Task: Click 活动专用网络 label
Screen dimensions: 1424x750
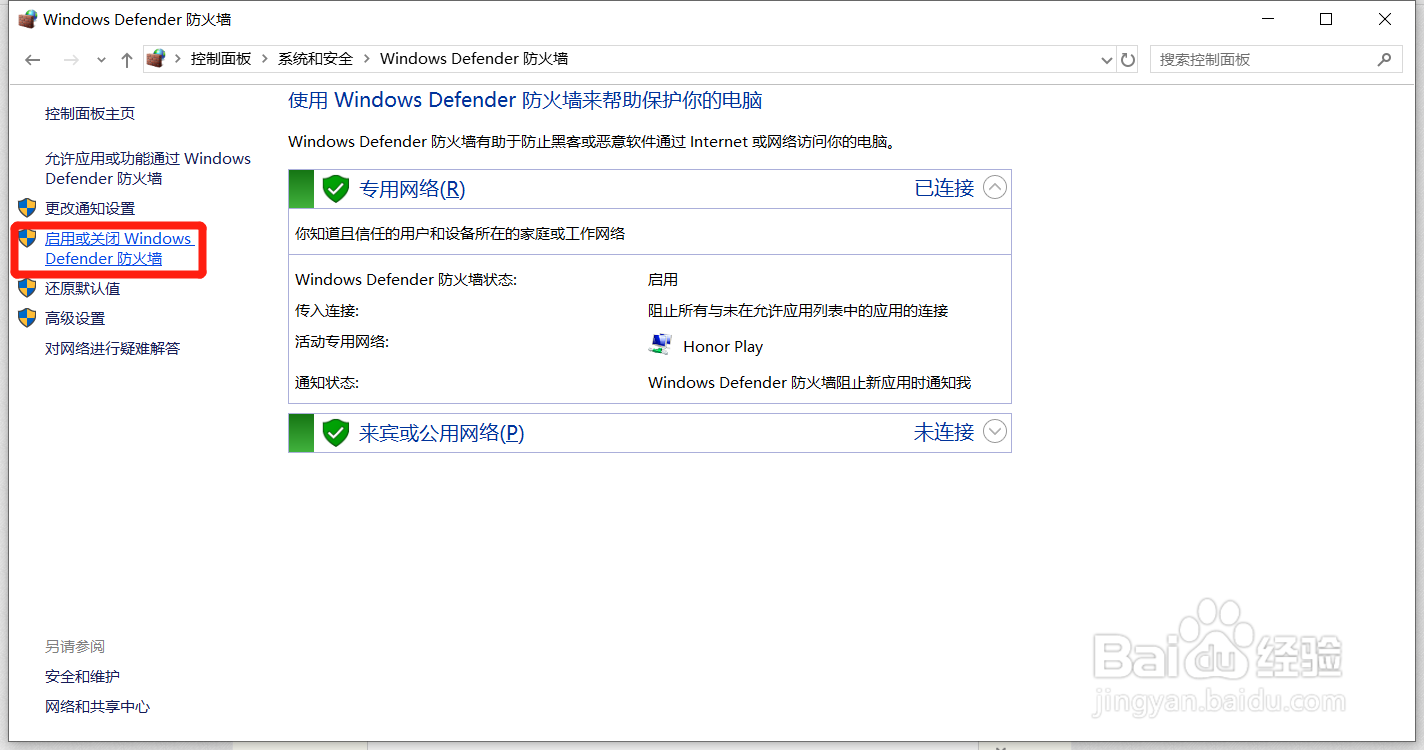Action: pyautogui.click(x=342, y=342)
